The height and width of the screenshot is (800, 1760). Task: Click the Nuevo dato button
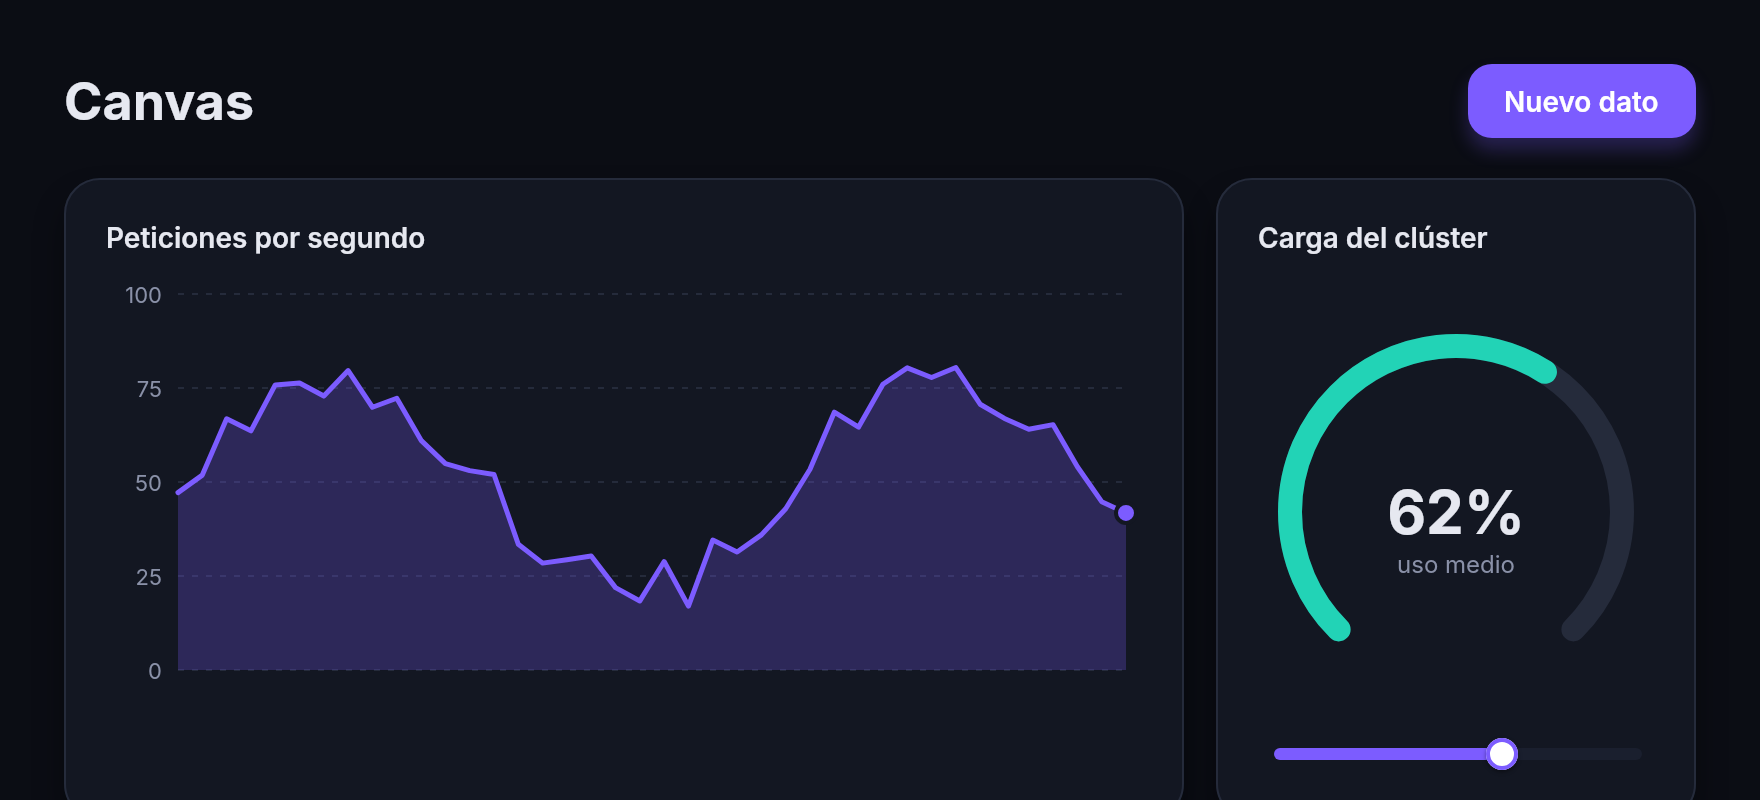[x=1581, y=101]
